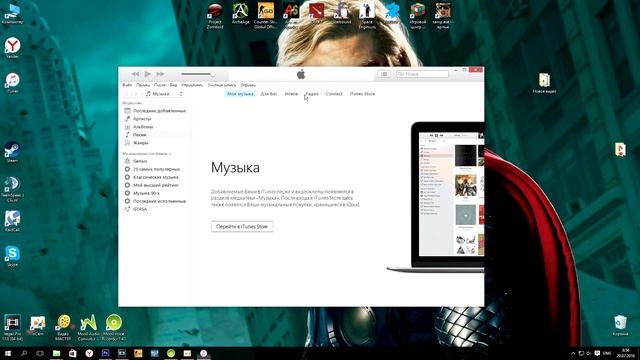Open the Управление menu
The height and width of the screenshot is (360, 640).
pos(192,85)
